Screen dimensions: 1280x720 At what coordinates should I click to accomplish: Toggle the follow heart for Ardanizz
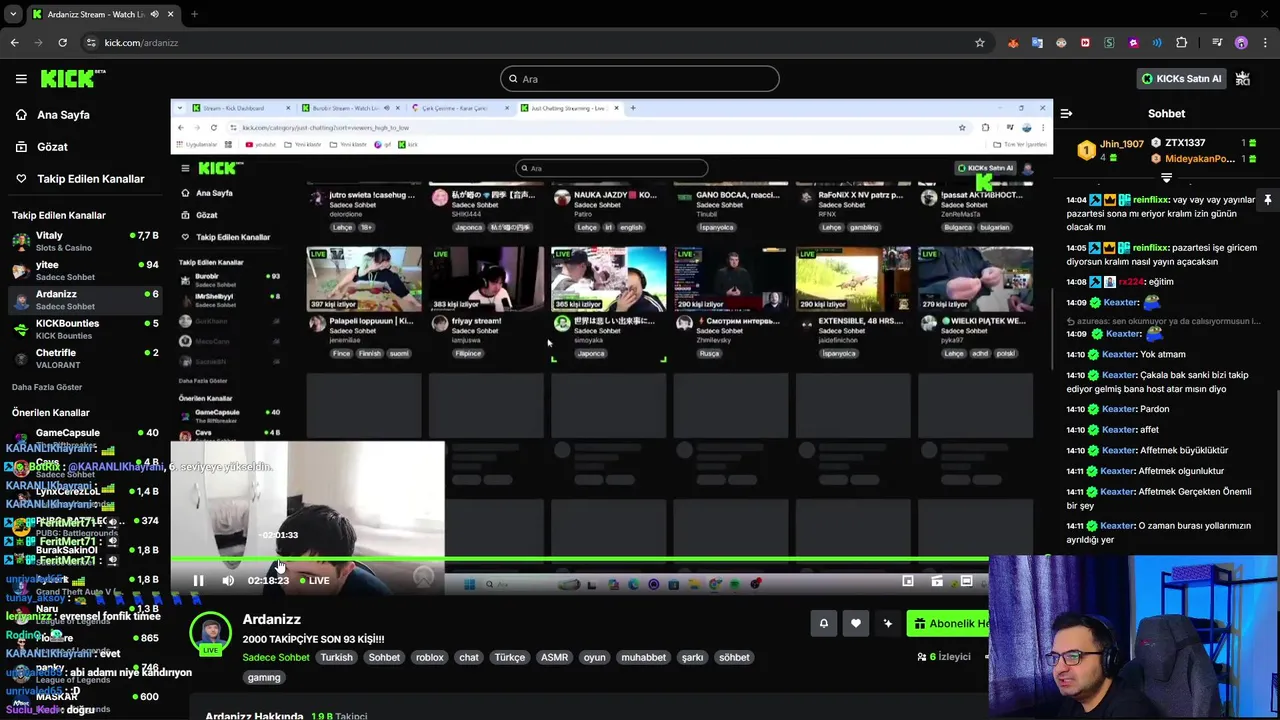pos(856,623)
